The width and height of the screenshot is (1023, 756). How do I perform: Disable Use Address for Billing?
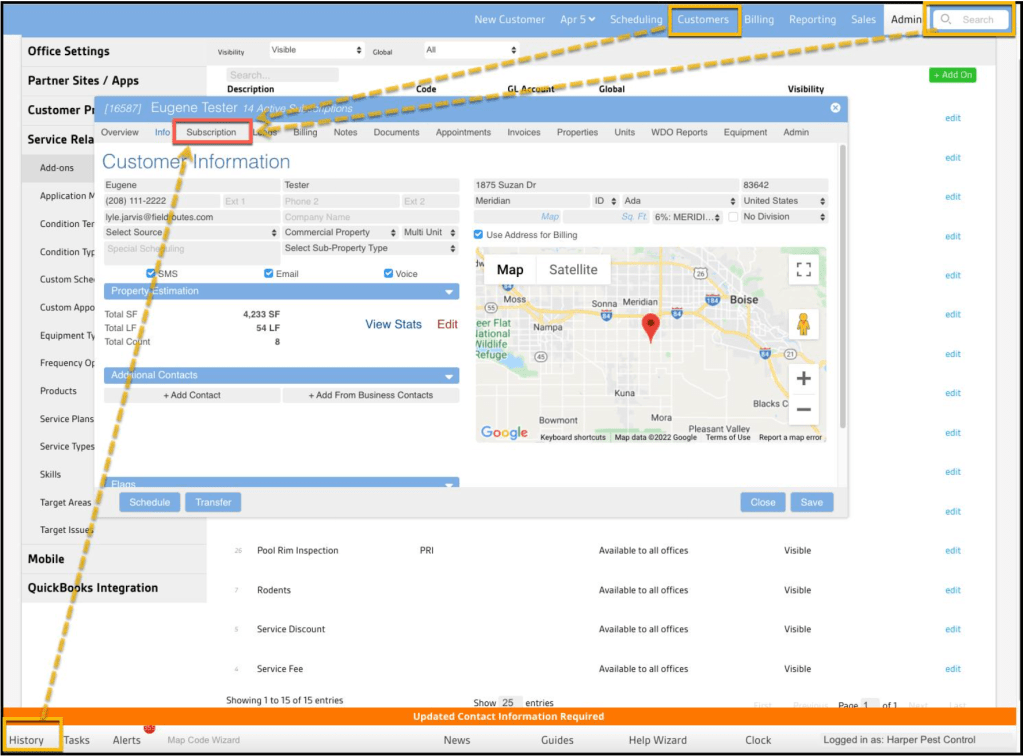(480, 235)
